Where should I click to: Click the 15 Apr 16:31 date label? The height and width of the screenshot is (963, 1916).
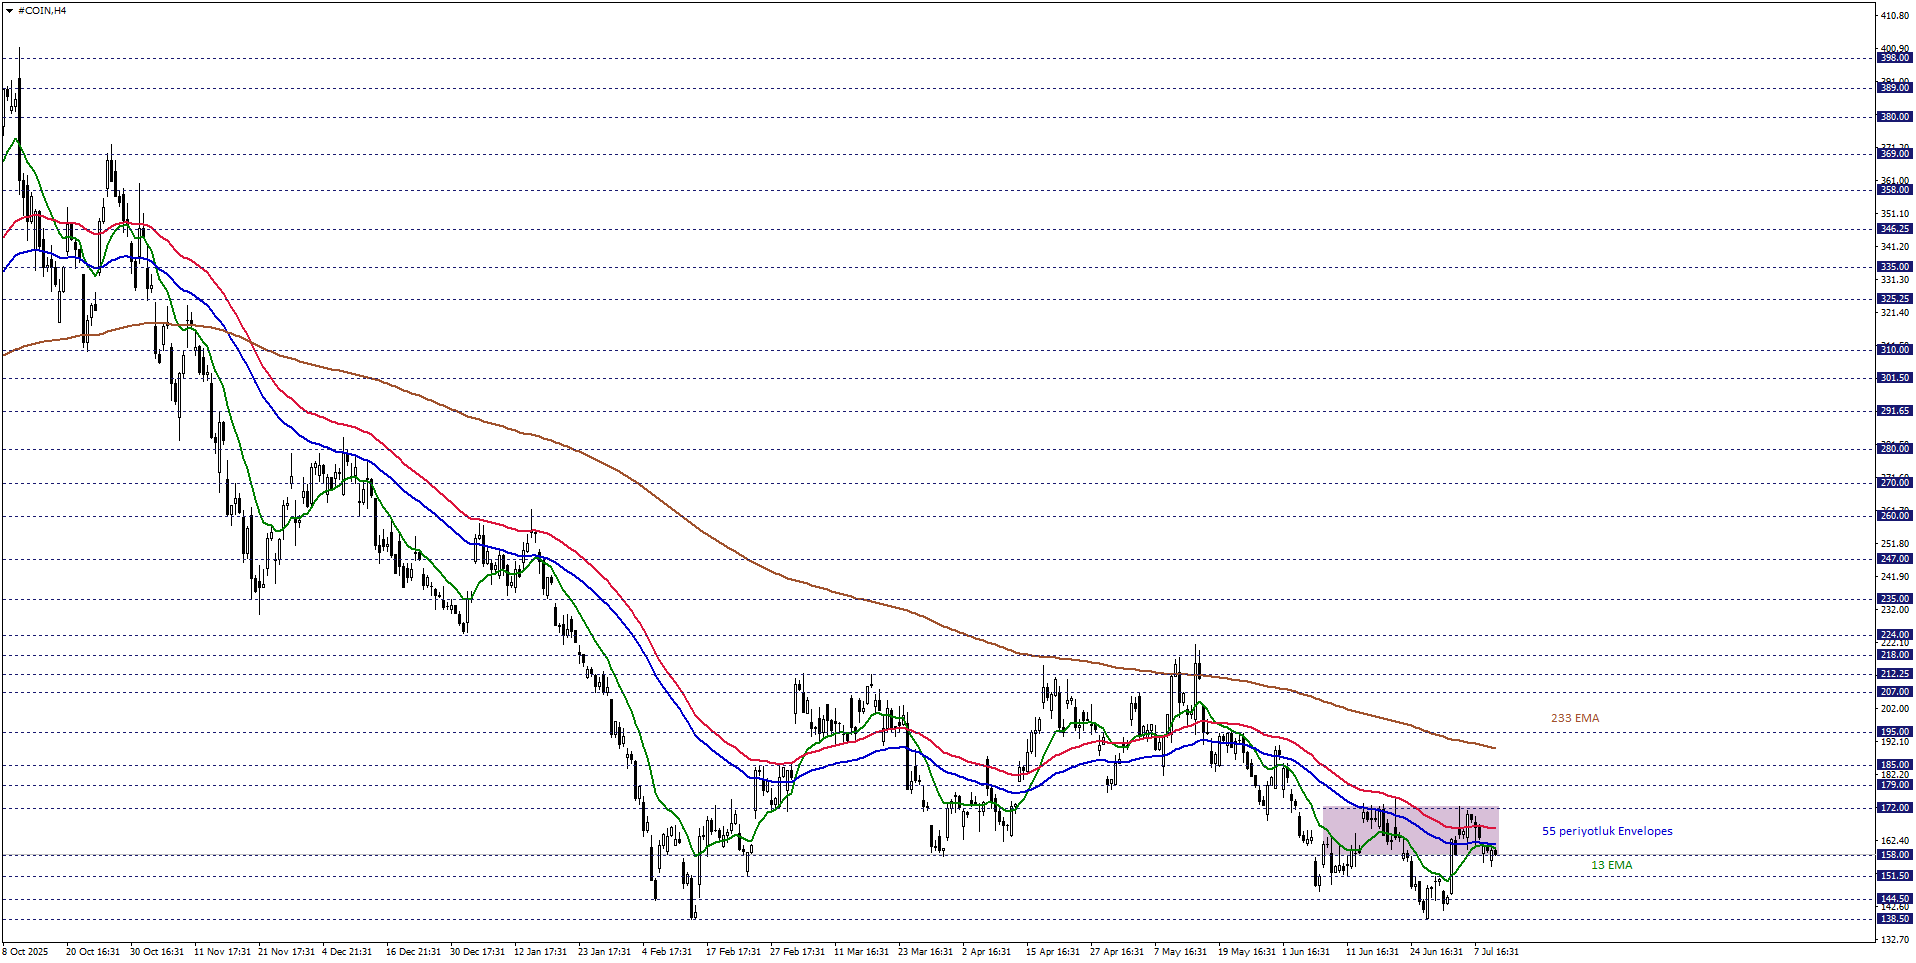click(1053, 951)
